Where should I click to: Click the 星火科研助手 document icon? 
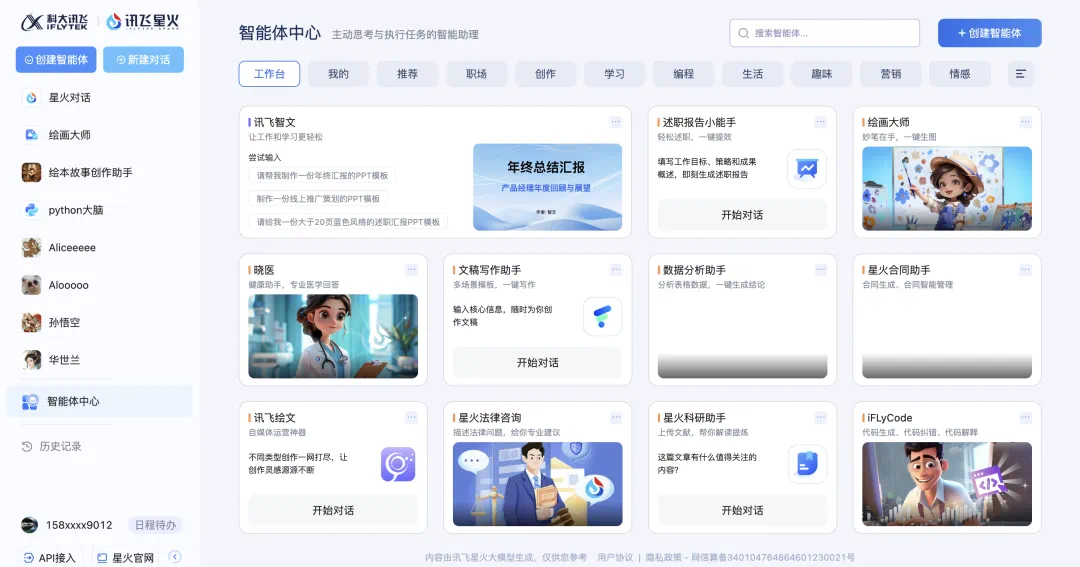click(x=806, y=464)
